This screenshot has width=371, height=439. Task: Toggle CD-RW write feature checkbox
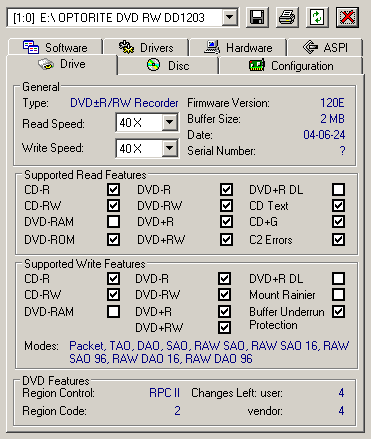click(113, 294)
